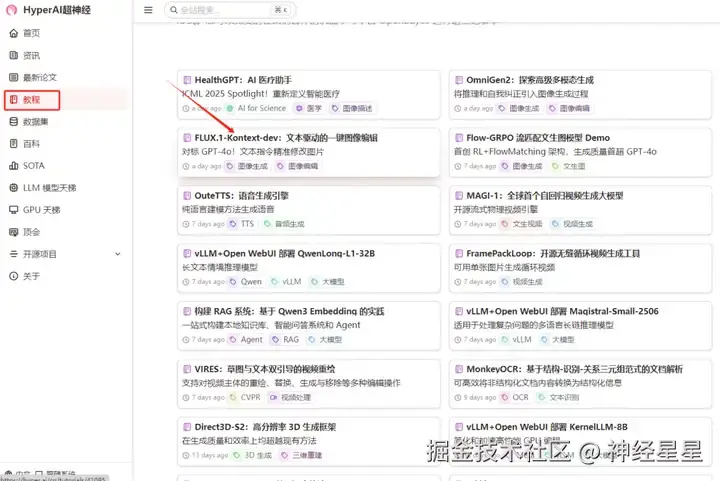Screen dimensions: 720x481
Task: Click the 医学 tag on HealthGPT card
Action: coord(309,108)
